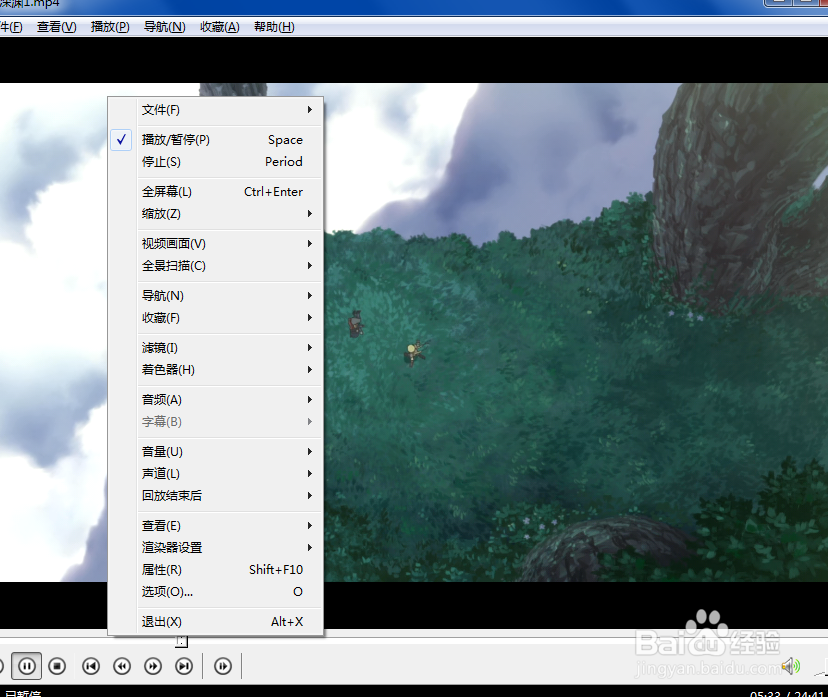
Task: Select 停止(S) in context menu
Action: tap(215, 162)
